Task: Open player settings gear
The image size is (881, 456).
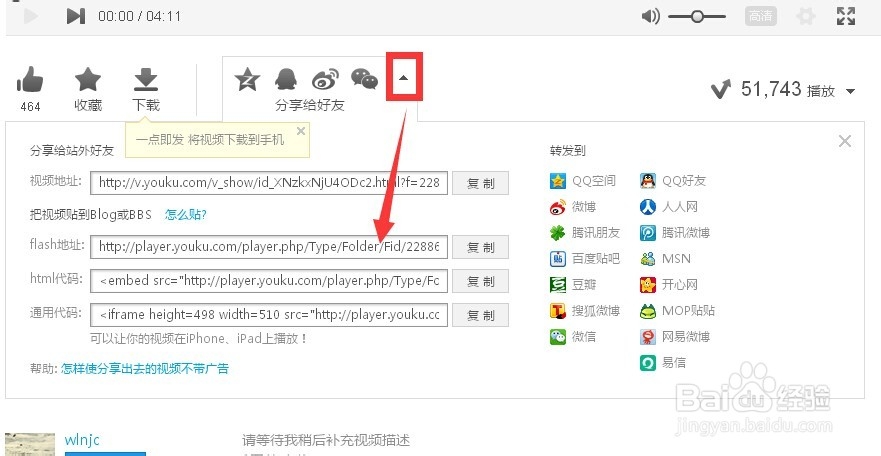Action: (806, 16)
